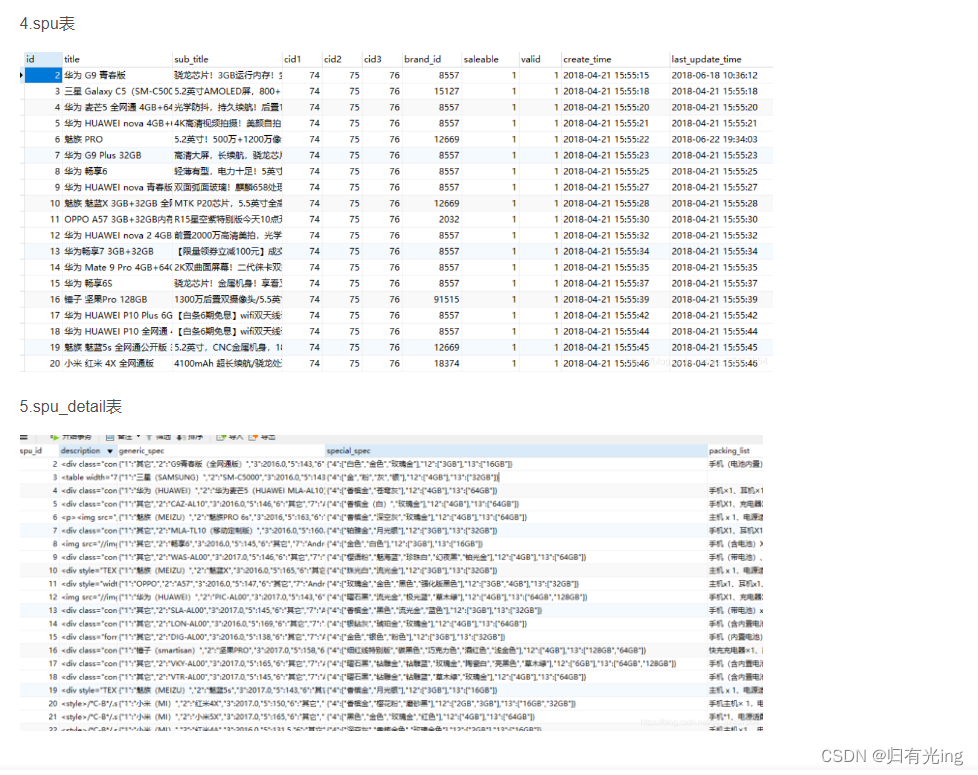Select create_time cell '2018-04-21 15:55:39'
Viewport: 978px width, 775px height.
pos(616,299)
